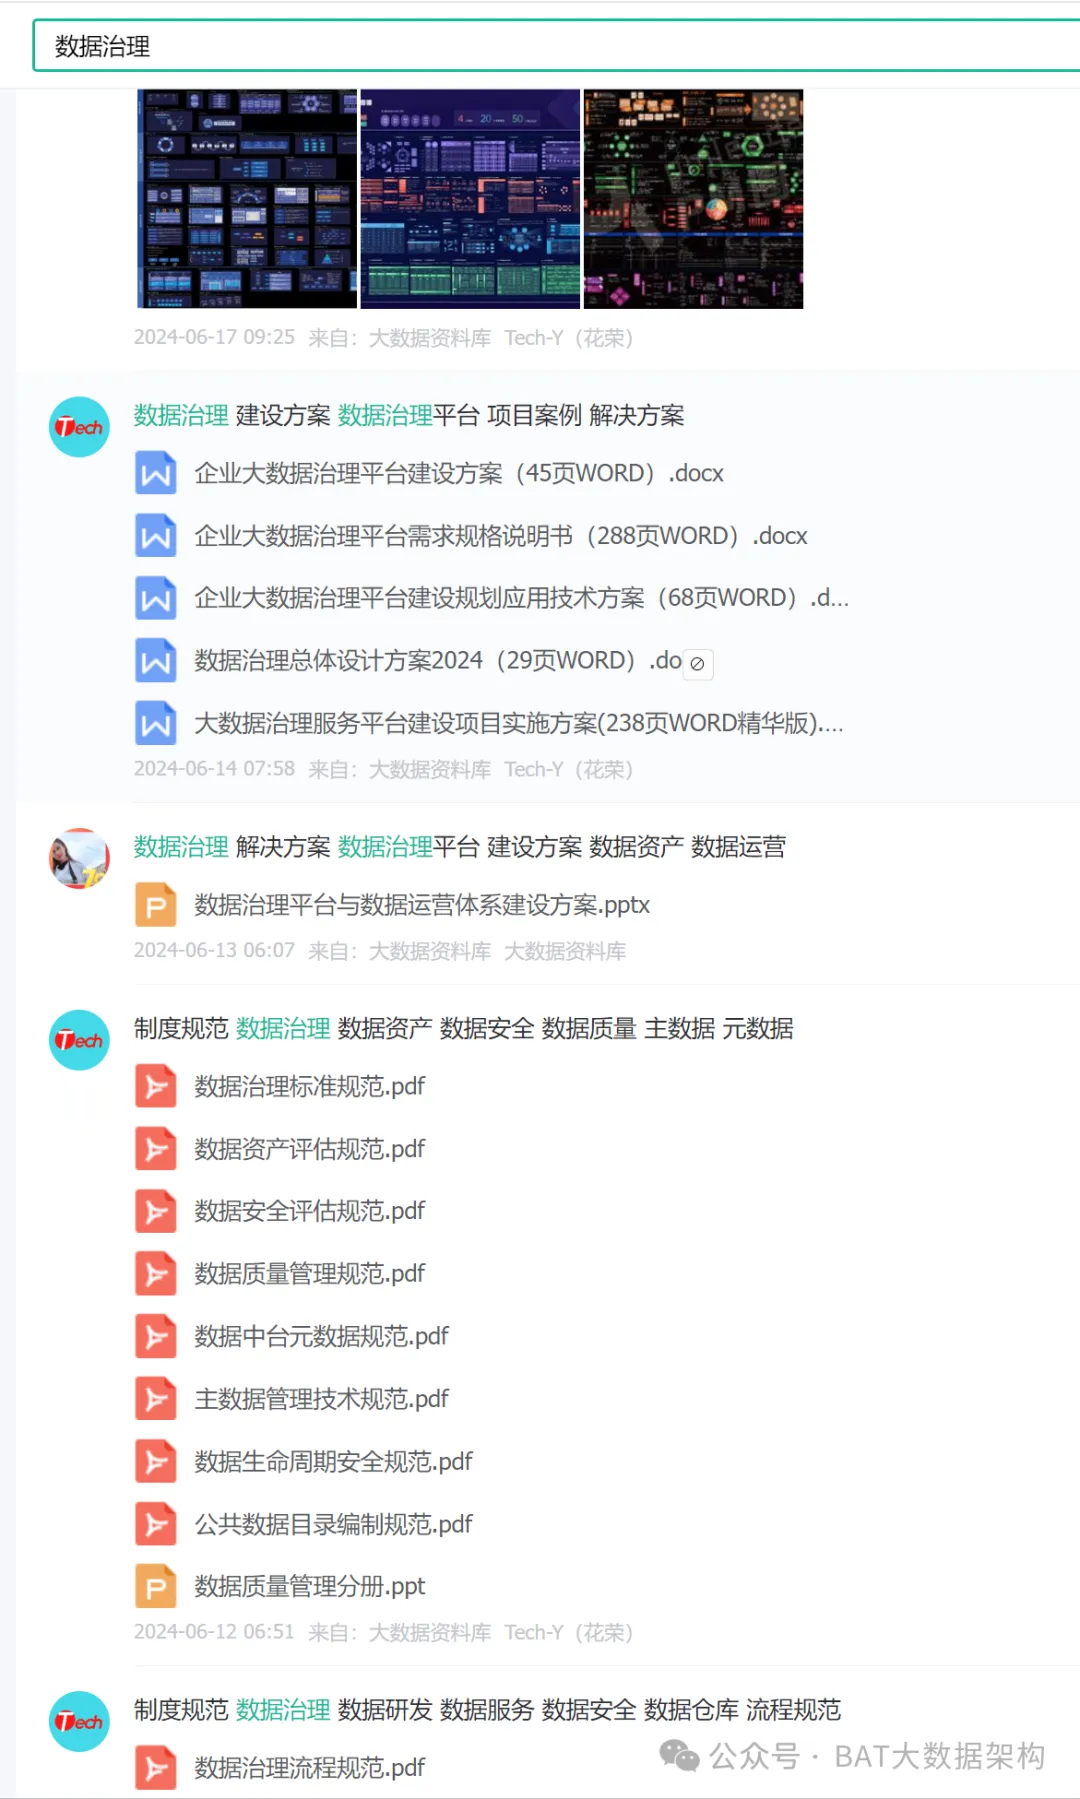Screen dimensions: 1080x1799
Task: Click 大数据资料库 source link under 2024-06-14 post
Action: [x=430, y=769]
